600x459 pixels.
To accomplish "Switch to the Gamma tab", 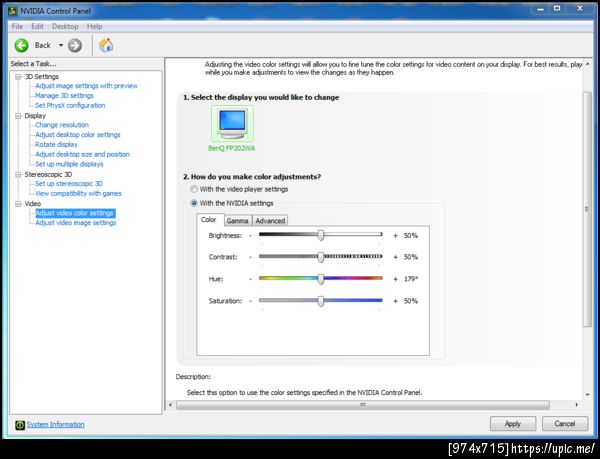I will coord(238,221).
